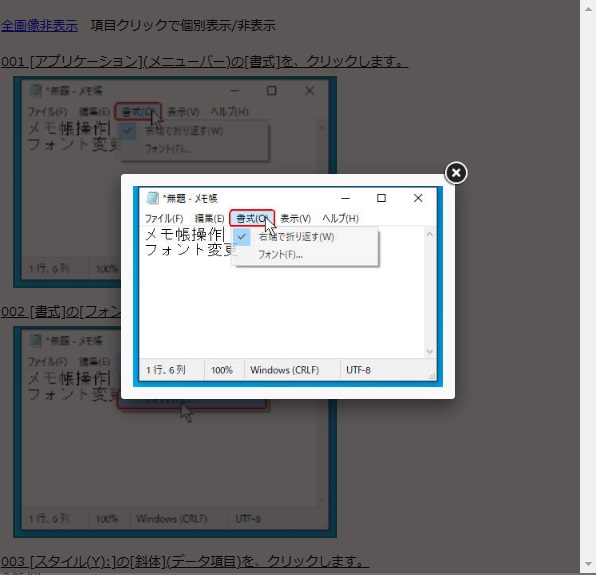Viewport: 596px width, 575px height.
Task: Open the 表示(V) menu in the popup Notepad
Action: (x=295, y=218)
